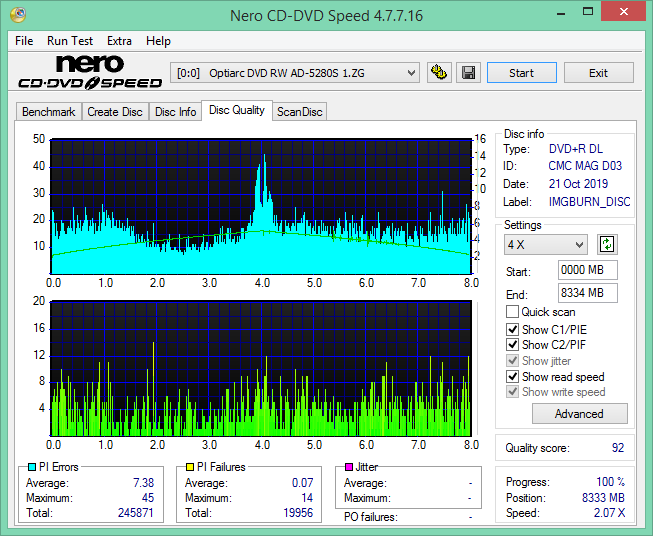
Task: Click the PO failures label
Action: click(x=371, y=517)
